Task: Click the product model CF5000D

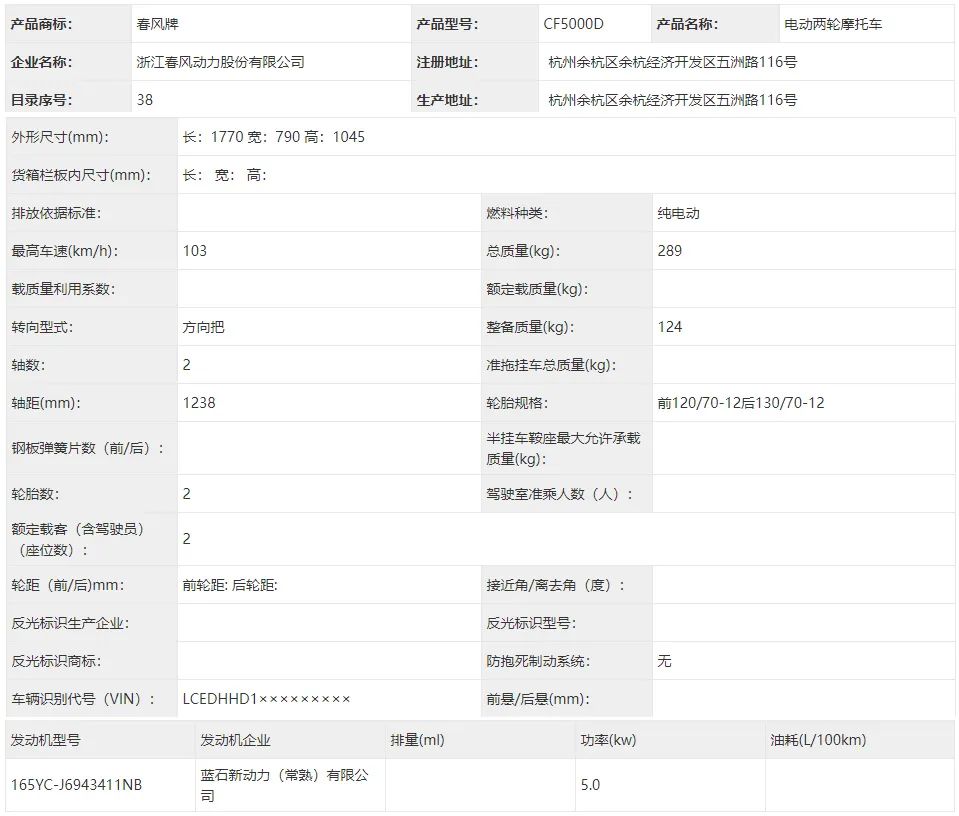Action: pos(573,24)
